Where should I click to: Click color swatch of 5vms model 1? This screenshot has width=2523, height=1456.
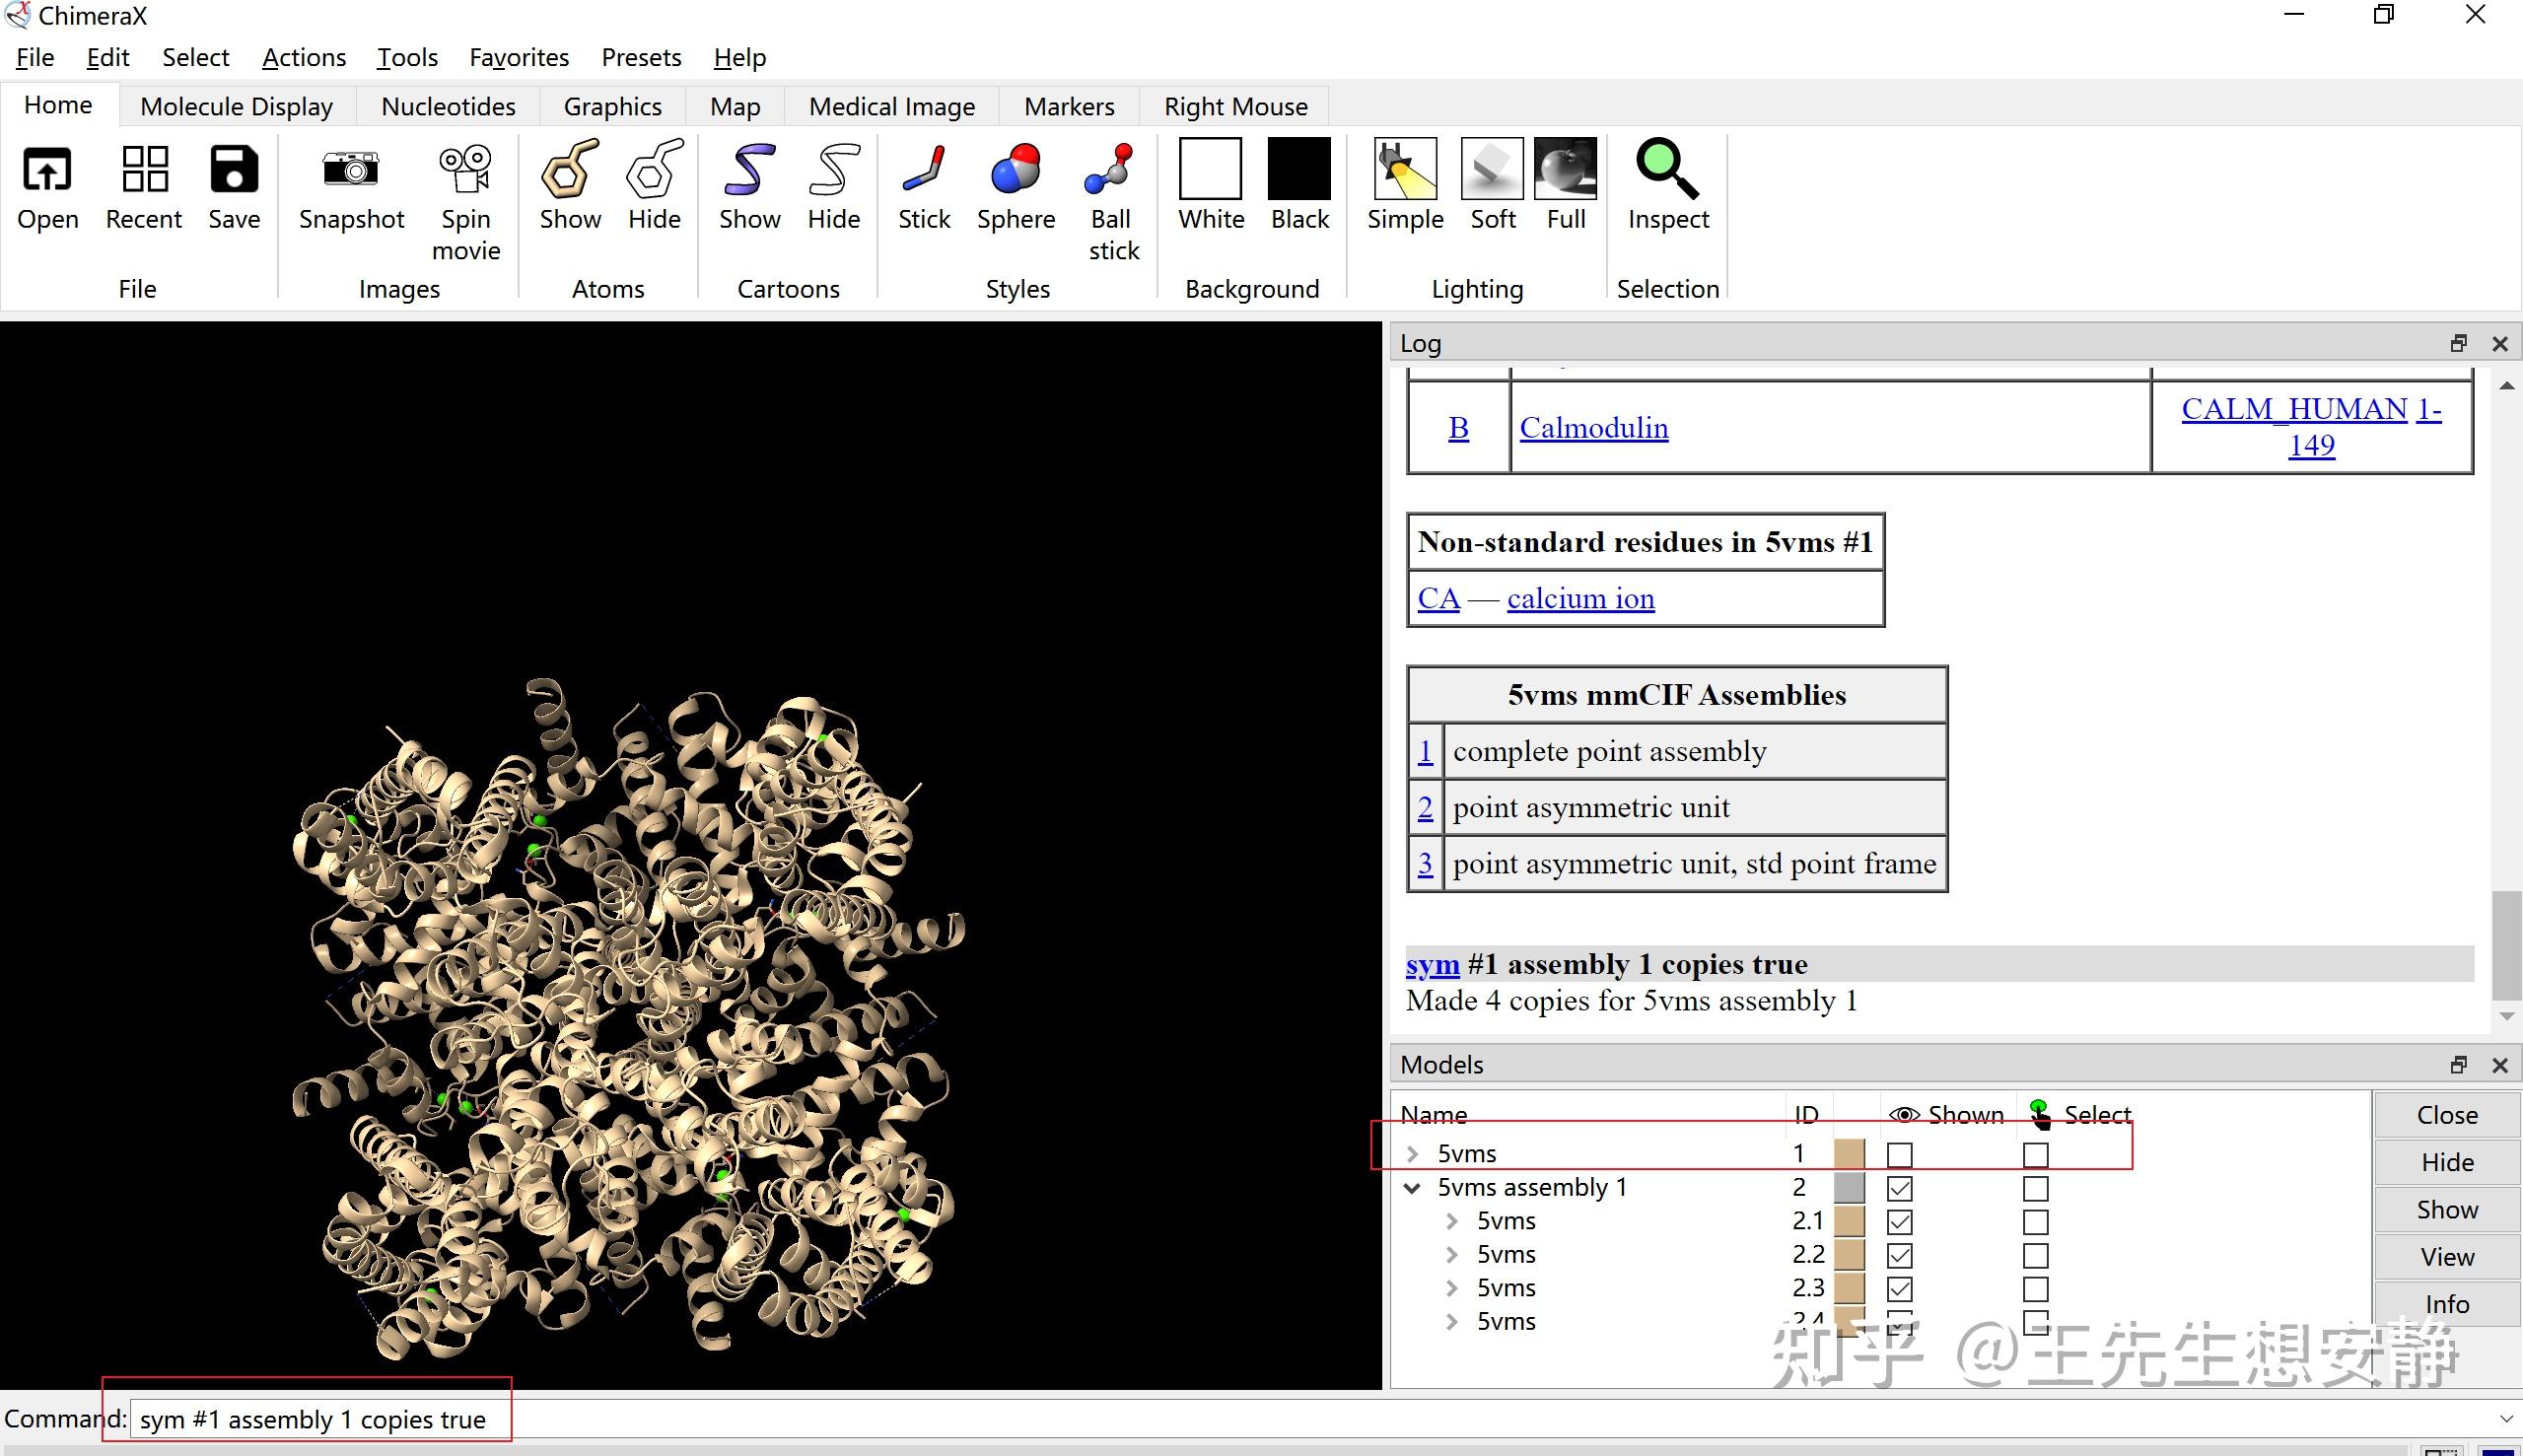[1849, 1154]
